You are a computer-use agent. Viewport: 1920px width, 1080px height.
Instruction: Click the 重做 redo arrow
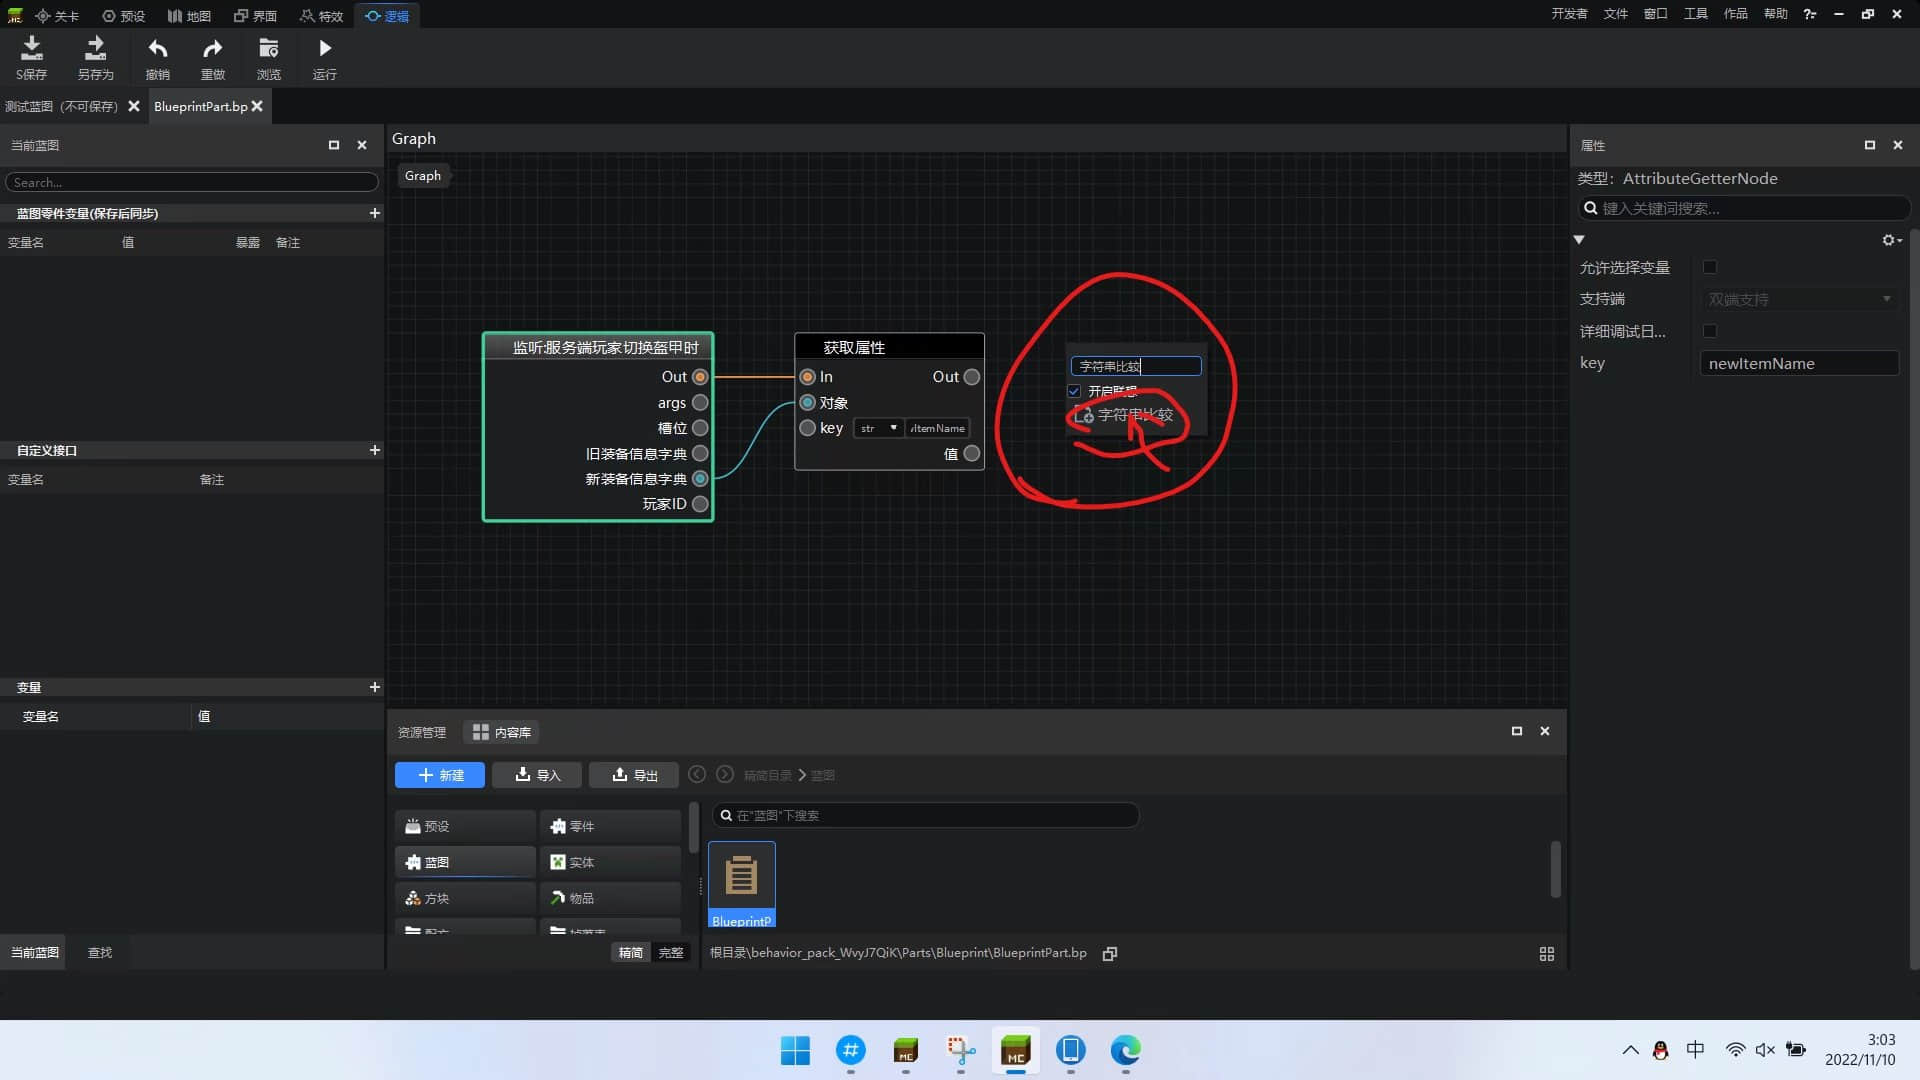(x=212, y=48)
